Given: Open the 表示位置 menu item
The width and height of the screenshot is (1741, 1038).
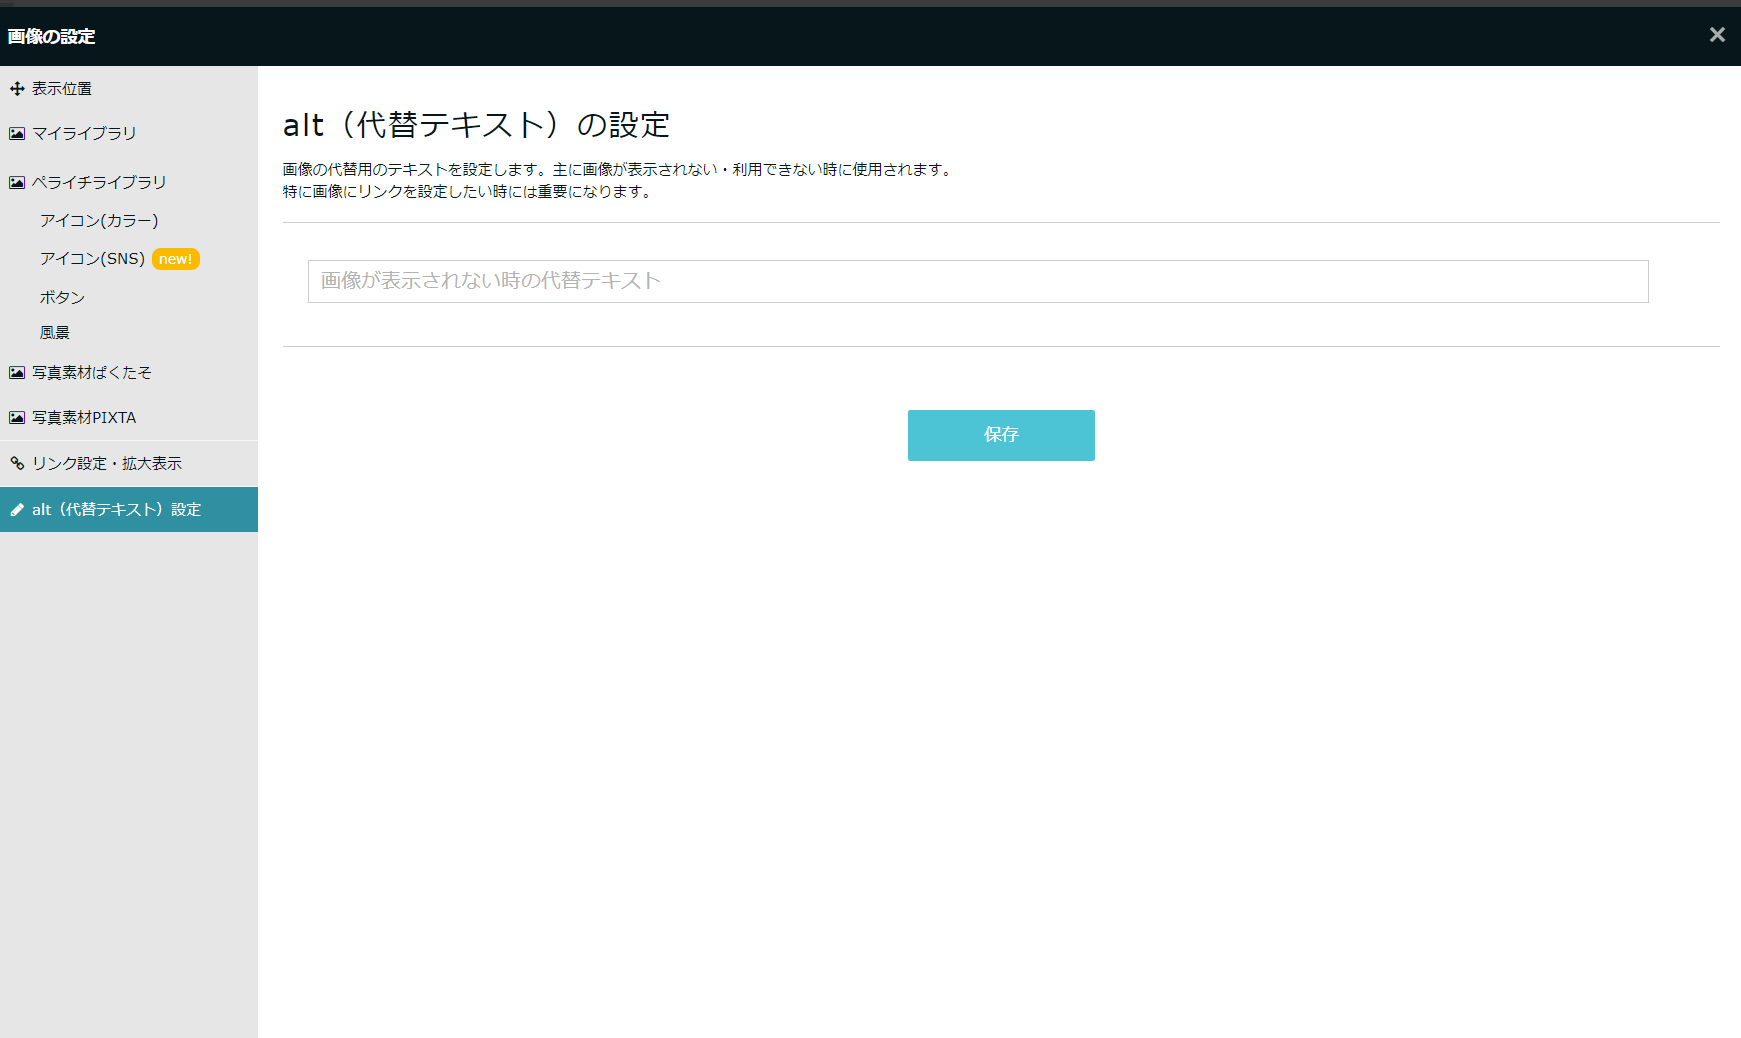Looking at the screenshot, I should pyautogui.click(x=129, y=89).
